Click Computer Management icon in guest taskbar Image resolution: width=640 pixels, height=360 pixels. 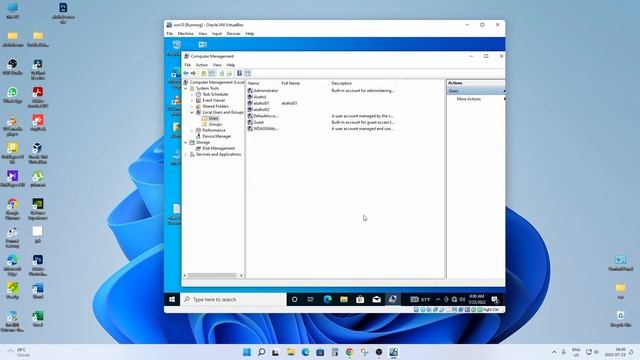pos(393,300)
